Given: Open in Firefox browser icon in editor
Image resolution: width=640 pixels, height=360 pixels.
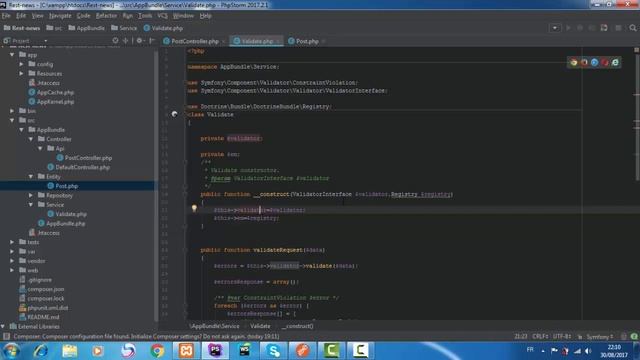Looking at the screenshot, I should coord(584,62).
